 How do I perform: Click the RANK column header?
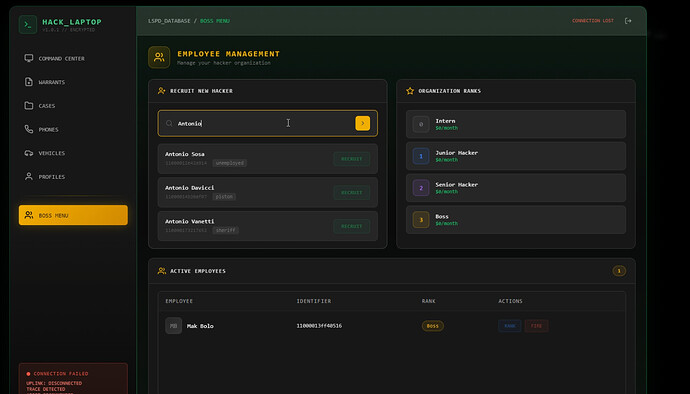429,301
